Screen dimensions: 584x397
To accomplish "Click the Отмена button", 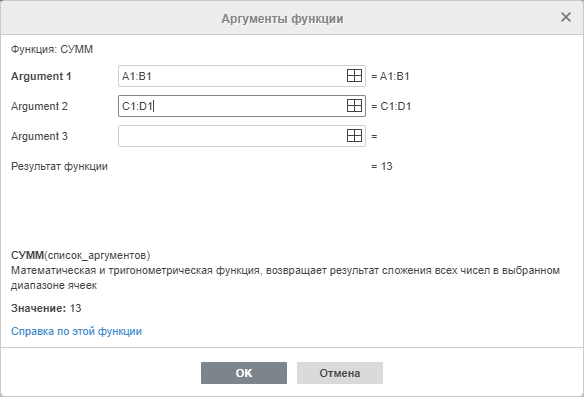I will [x=340, y=373].
